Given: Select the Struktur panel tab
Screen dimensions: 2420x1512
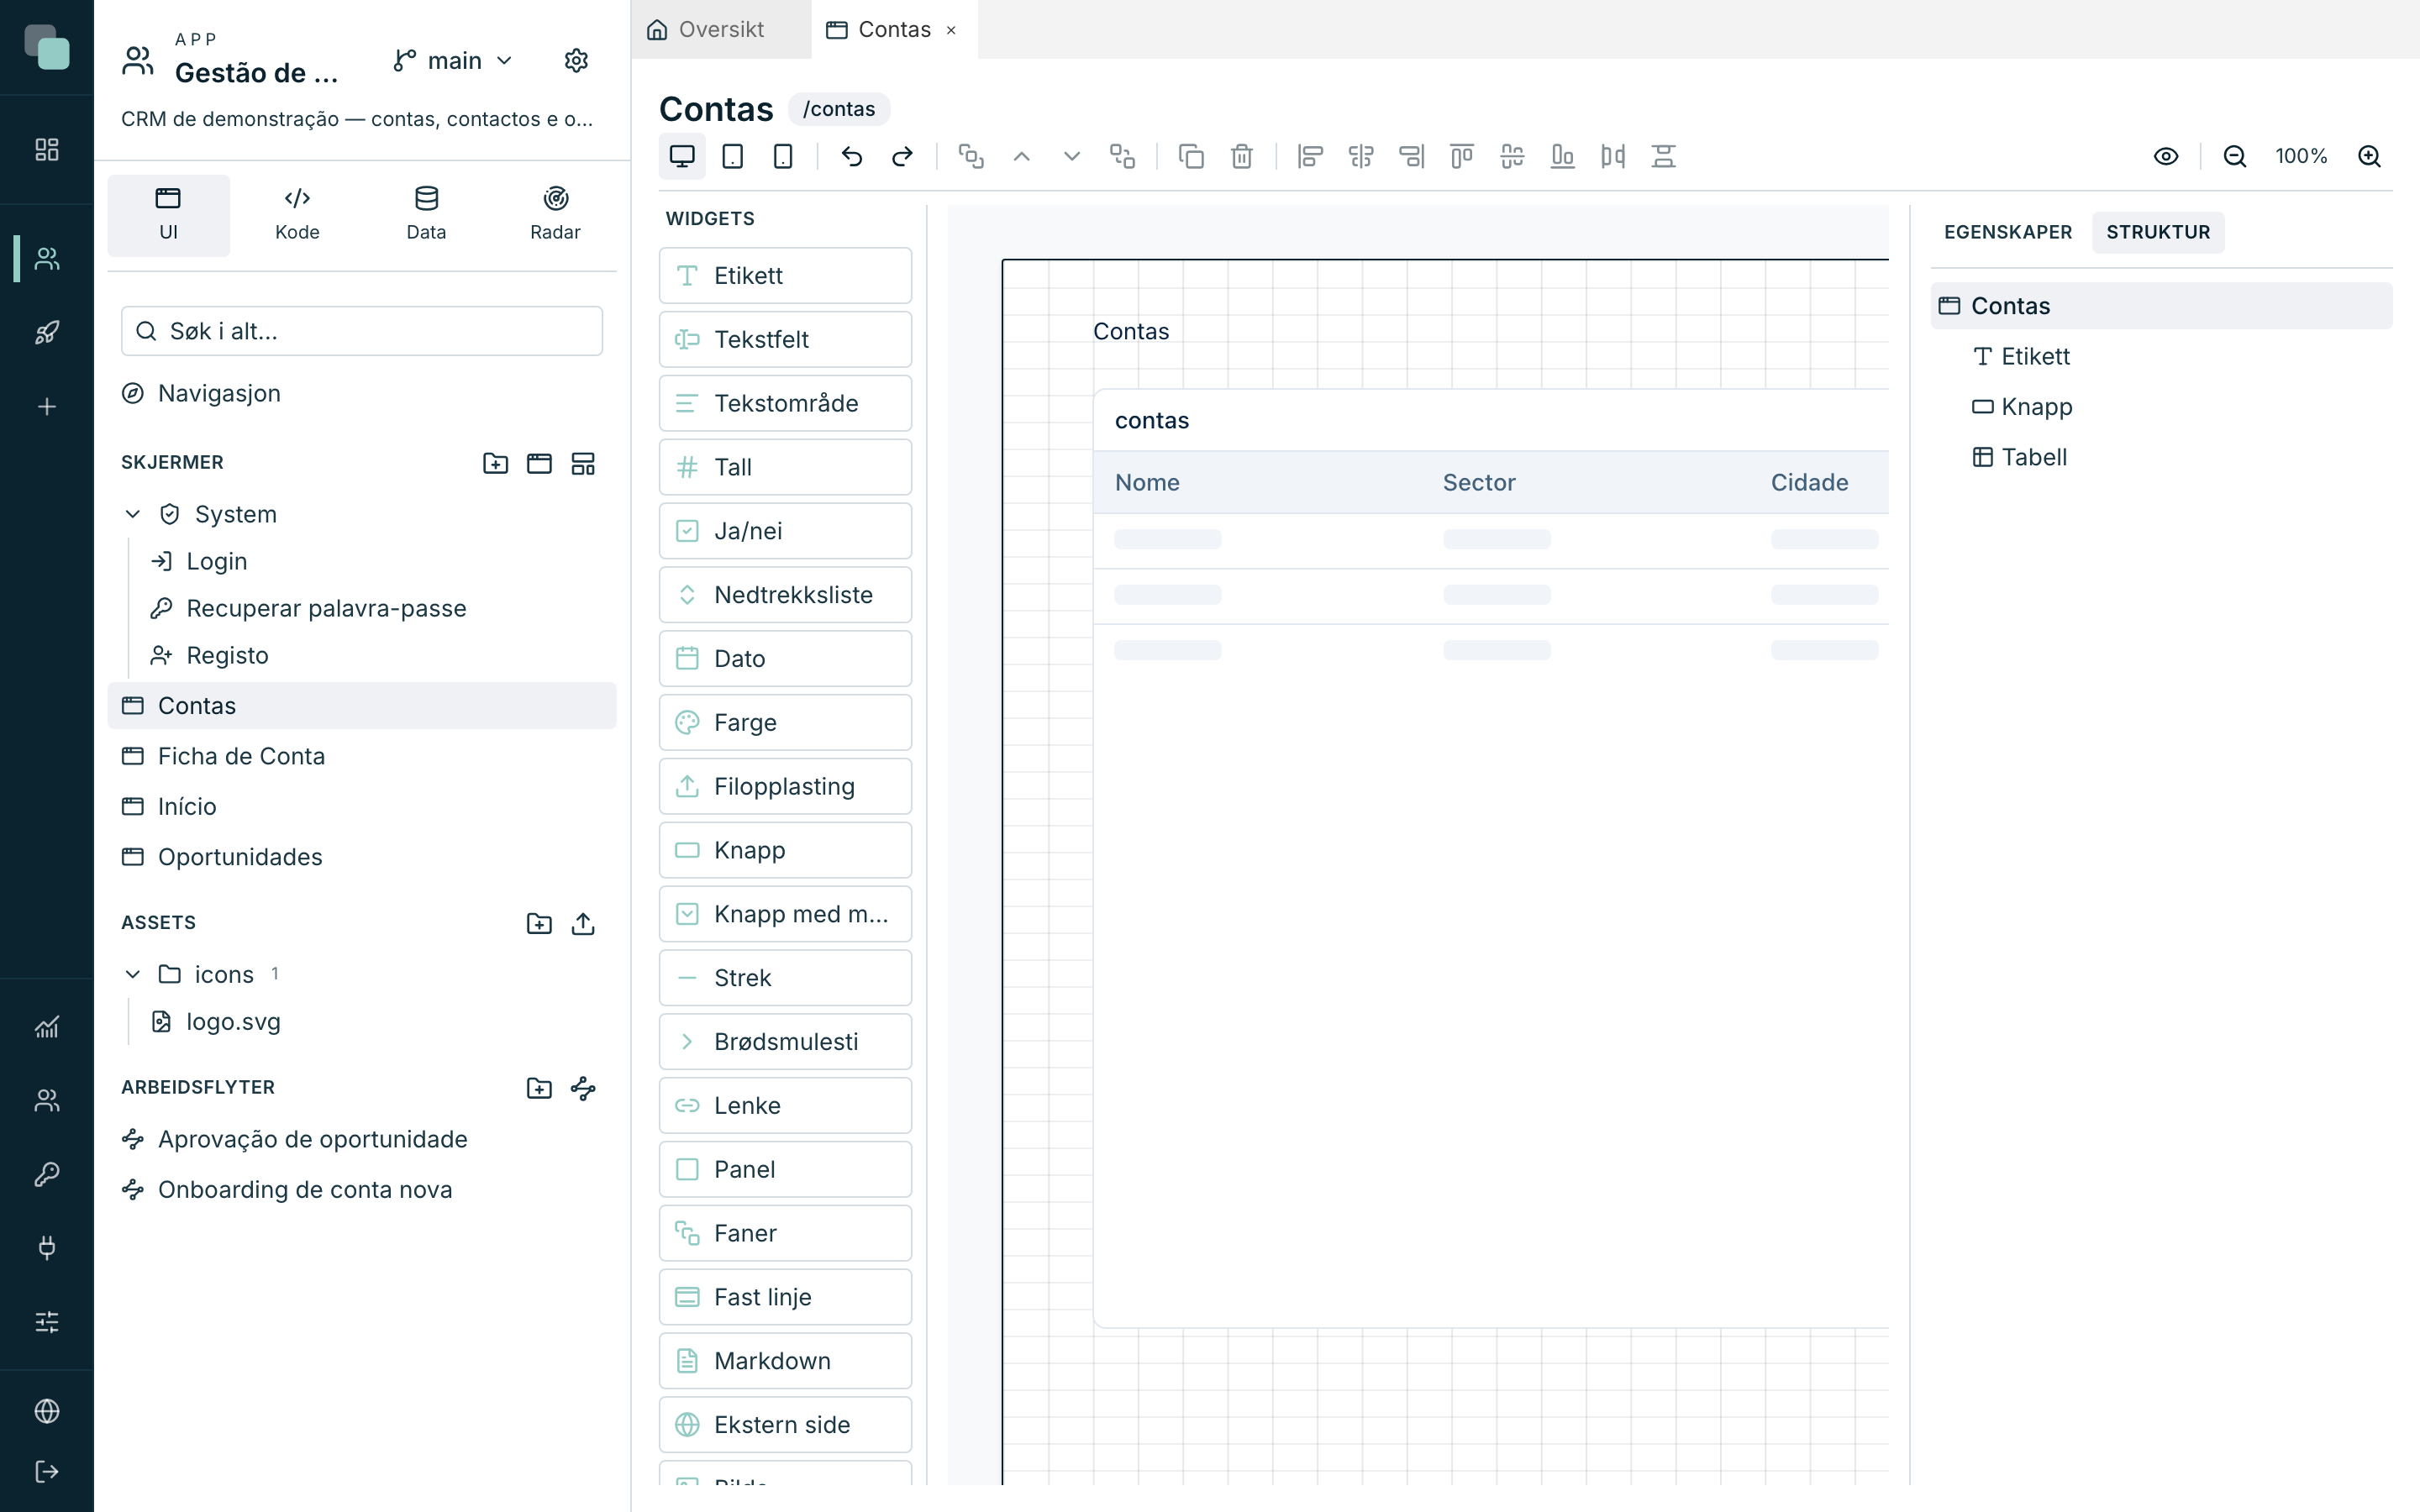Looking at the screenshot, I should click(2158, 232).
